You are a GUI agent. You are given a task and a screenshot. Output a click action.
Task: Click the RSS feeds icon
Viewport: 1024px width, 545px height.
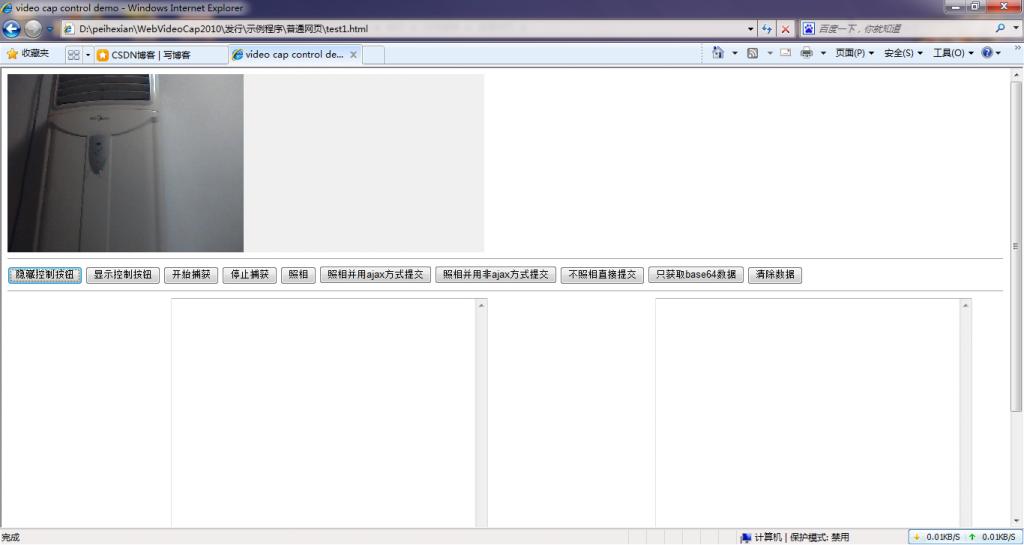click(x=752, y=53)
